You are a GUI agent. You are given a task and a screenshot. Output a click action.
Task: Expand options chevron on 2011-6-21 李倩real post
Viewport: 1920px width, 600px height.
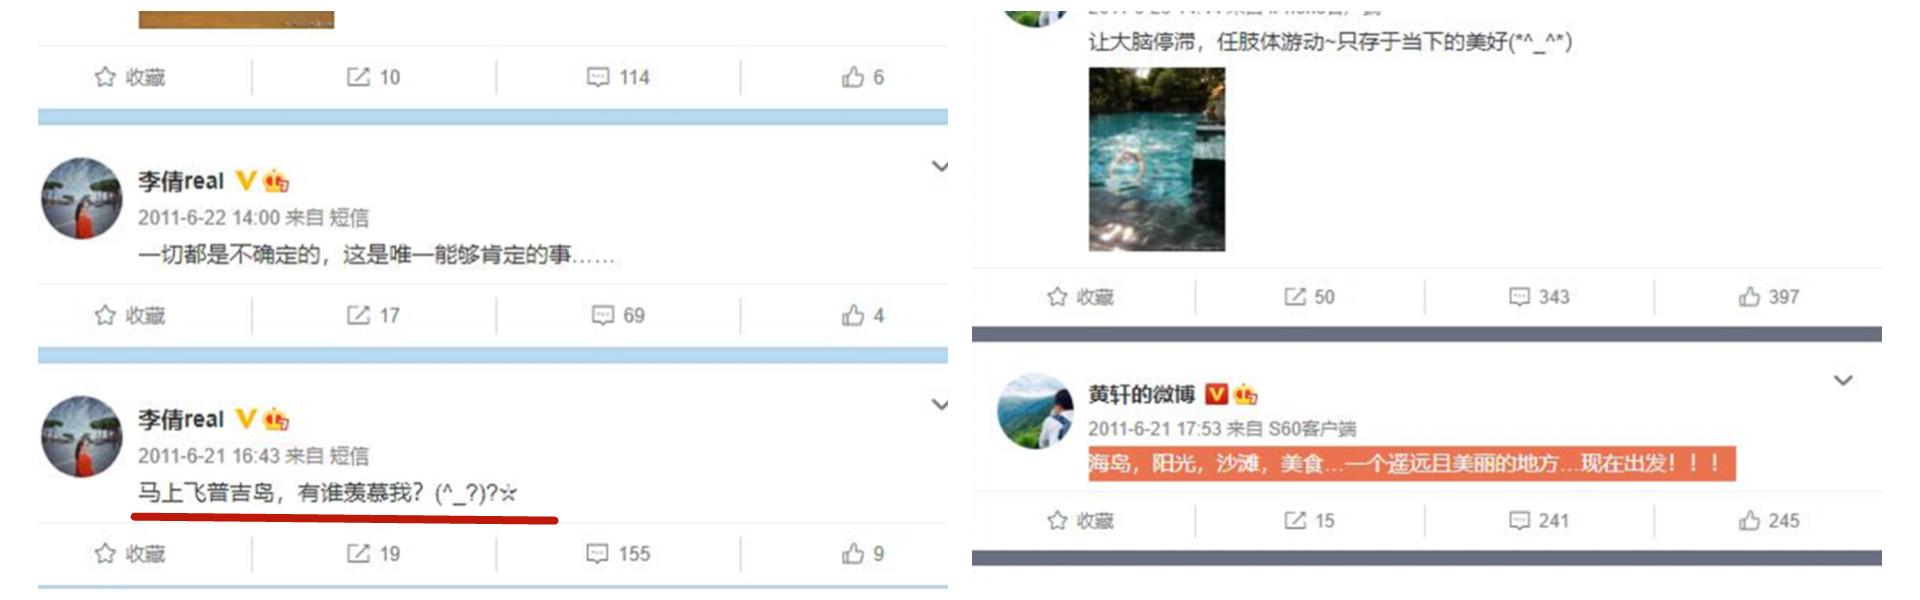[939, 404]
